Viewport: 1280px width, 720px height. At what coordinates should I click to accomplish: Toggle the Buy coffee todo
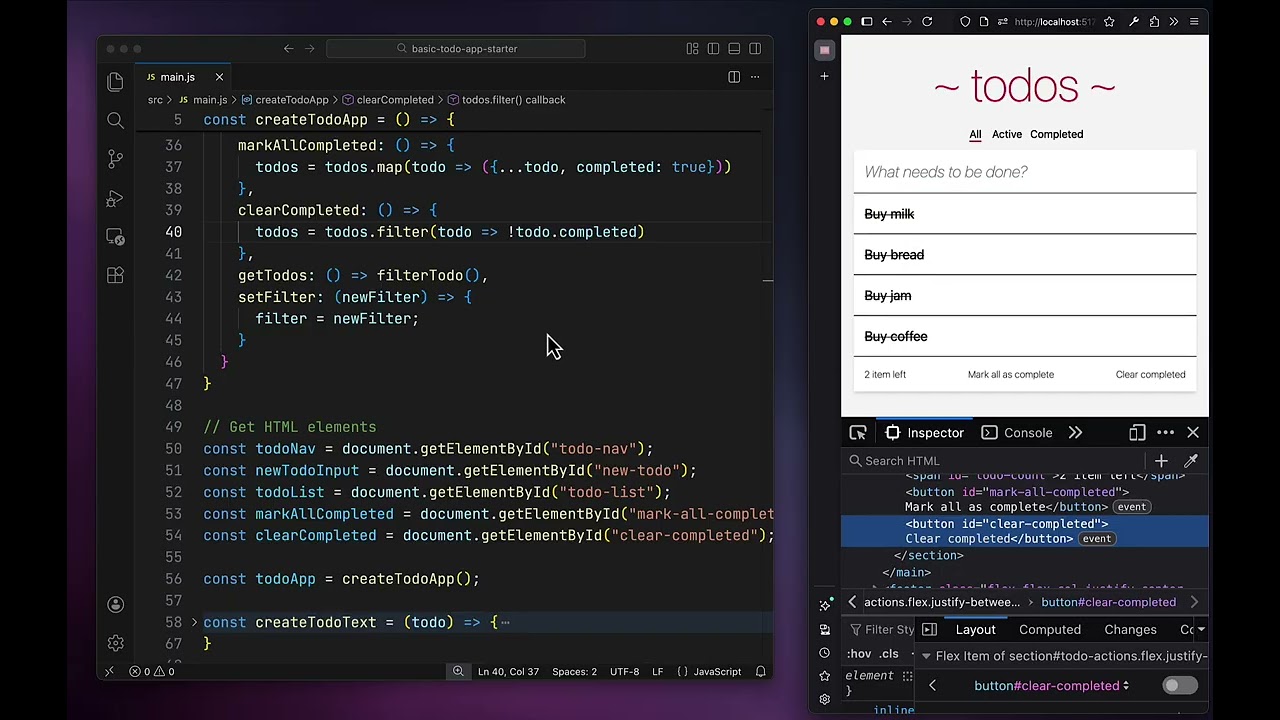pyautogui.click(x=896, y=337)
